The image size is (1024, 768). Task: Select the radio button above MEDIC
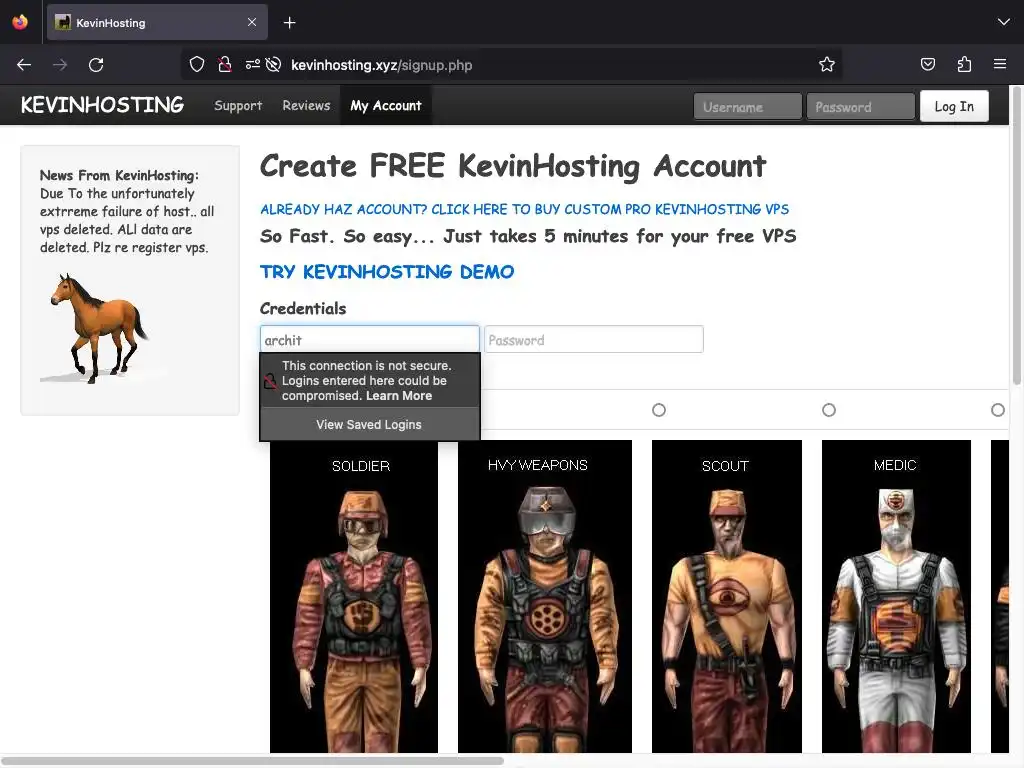click(829, 410)
